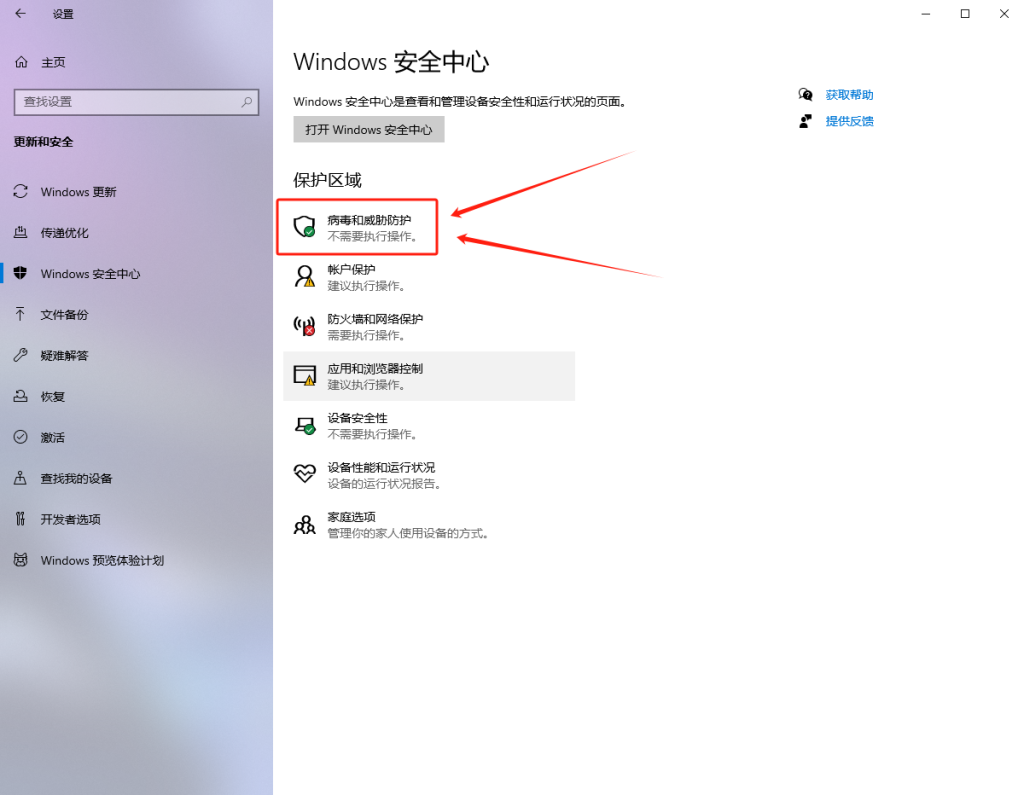The height and width of the screenshot is (795, 1024).
Task: Close the Settings window
Action: coord(1004,14)
